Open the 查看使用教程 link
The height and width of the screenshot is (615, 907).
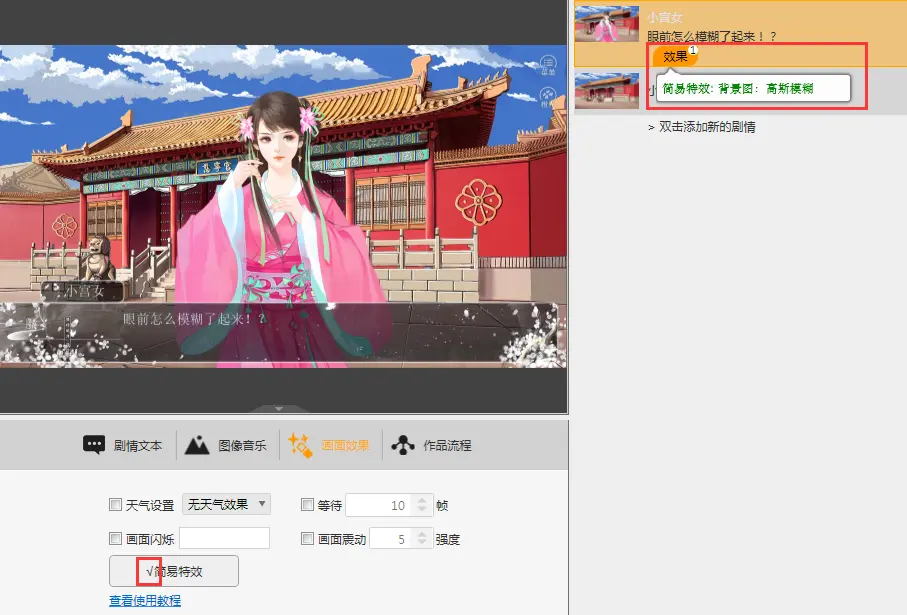tap(145, 600)
